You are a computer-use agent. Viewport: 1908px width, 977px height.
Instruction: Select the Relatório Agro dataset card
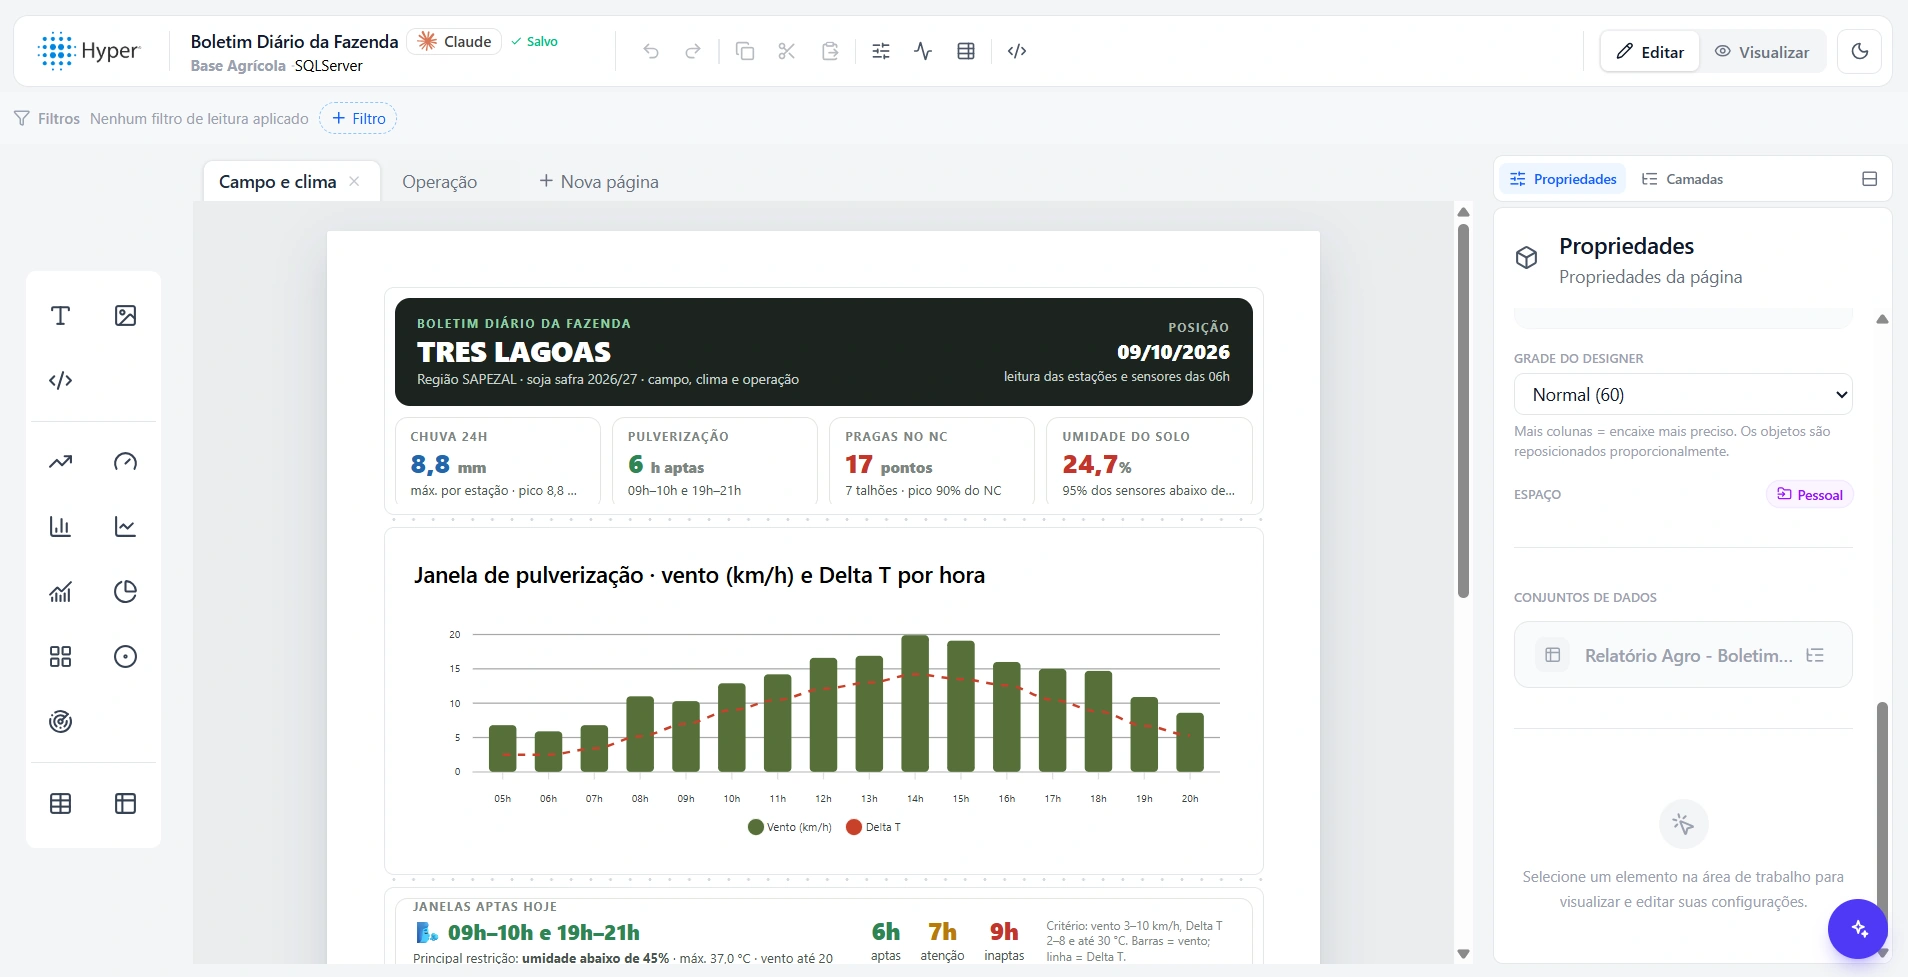pyautogui.click(x=1683, y=655)
